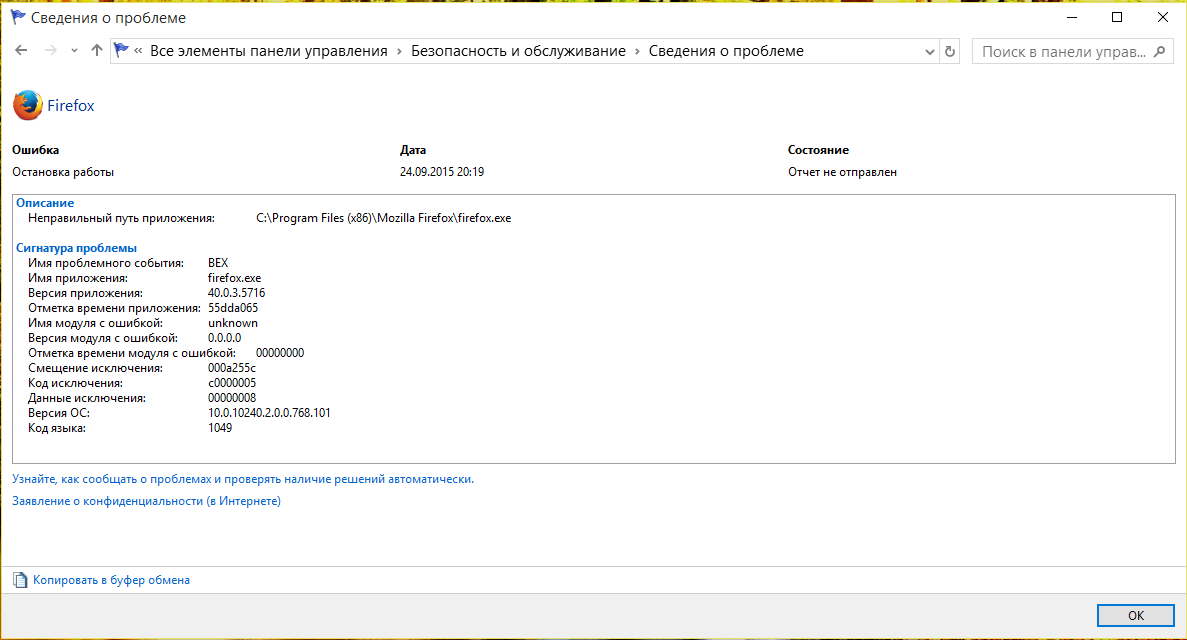Open 'Безопасность и обслуживание' breadcrumb
Viewport: 1187px width, 640px height.
[519, 51]
